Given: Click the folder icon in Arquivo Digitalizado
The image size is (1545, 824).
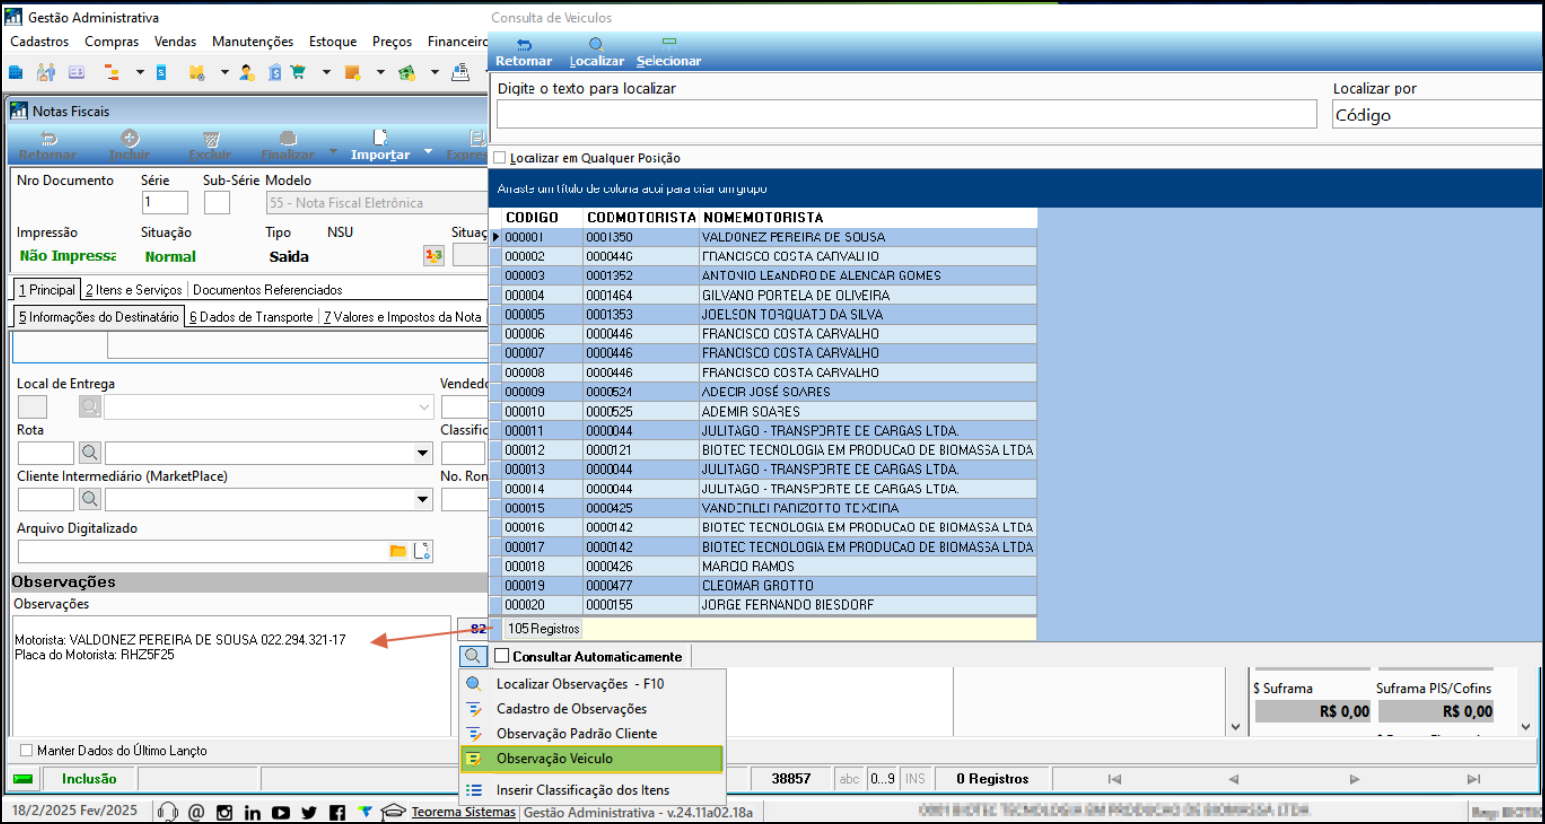Looking at the screenshot, I should (x=398, y=551).
